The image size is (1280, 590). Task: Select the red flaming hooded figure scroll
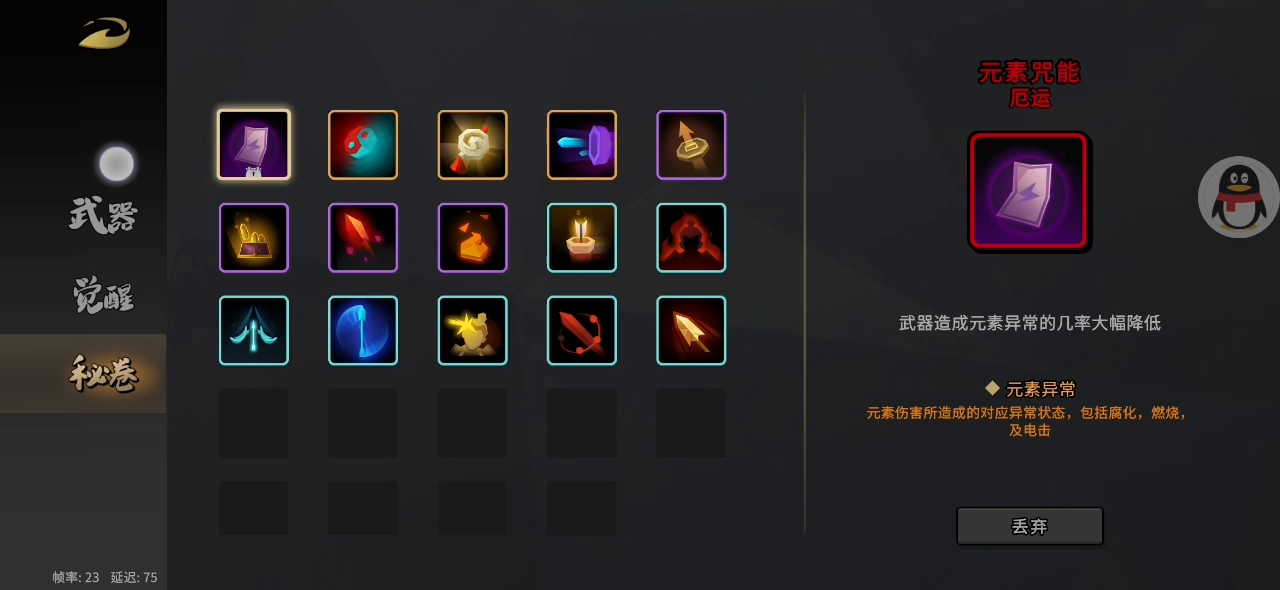pyautogui.click(x=691, y=238)
